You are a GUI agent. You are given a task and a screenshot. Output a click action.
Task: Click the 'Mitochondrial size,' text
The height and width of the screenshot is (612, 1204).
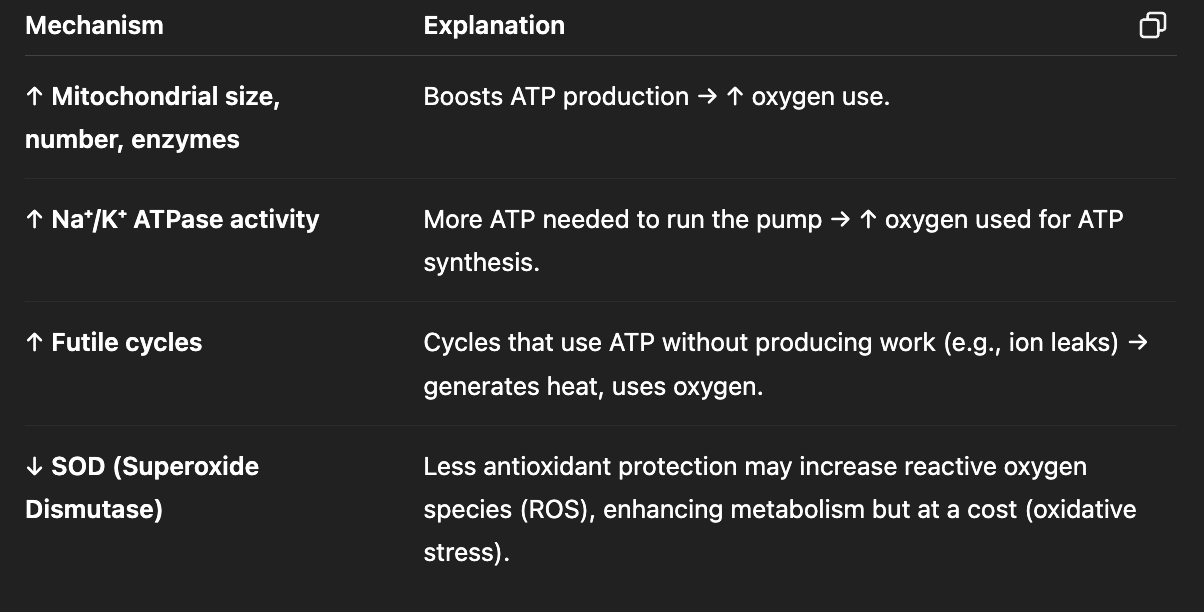pyautogui.click(x=166, y=97)
